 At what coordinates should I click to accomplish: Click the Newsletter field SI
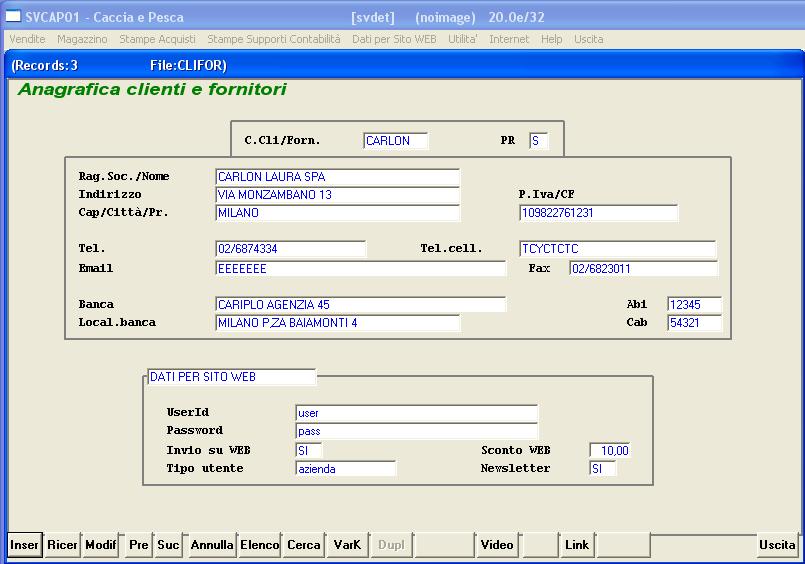coord(602,469)
